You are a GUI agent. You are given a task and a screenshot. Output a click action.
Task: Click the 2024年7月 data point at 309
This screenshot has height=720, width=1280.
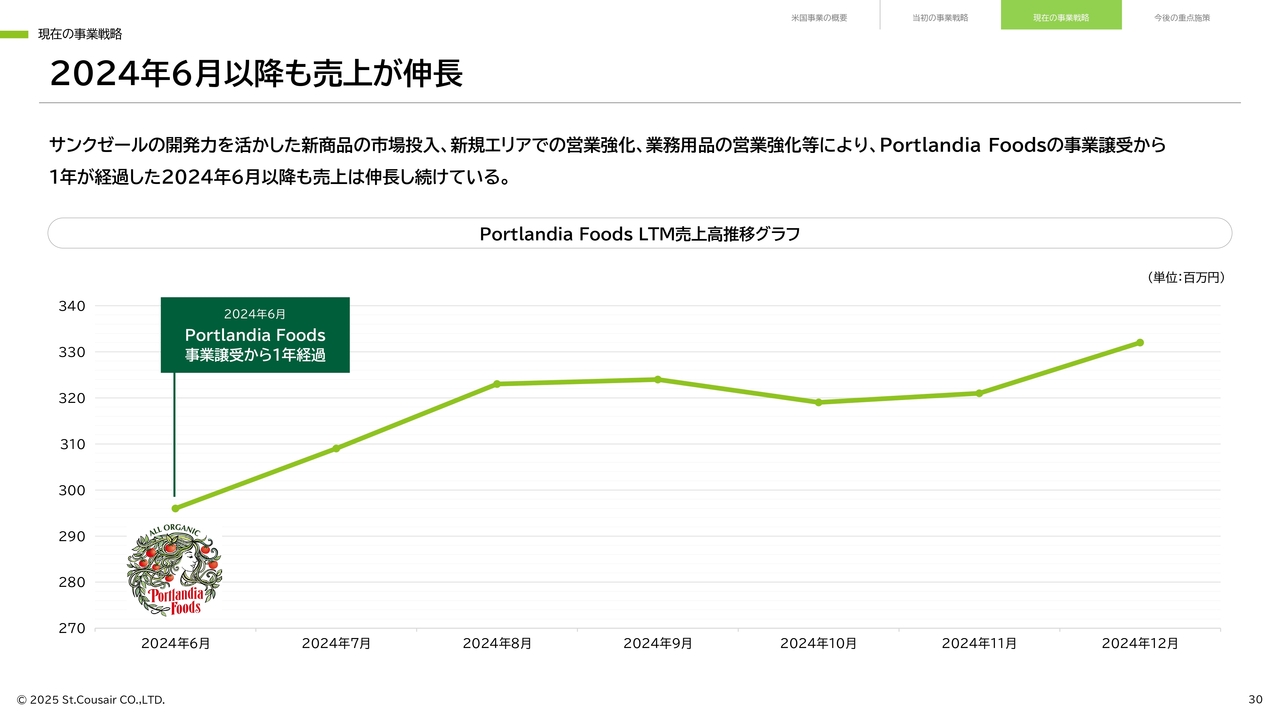click(336, 448)
